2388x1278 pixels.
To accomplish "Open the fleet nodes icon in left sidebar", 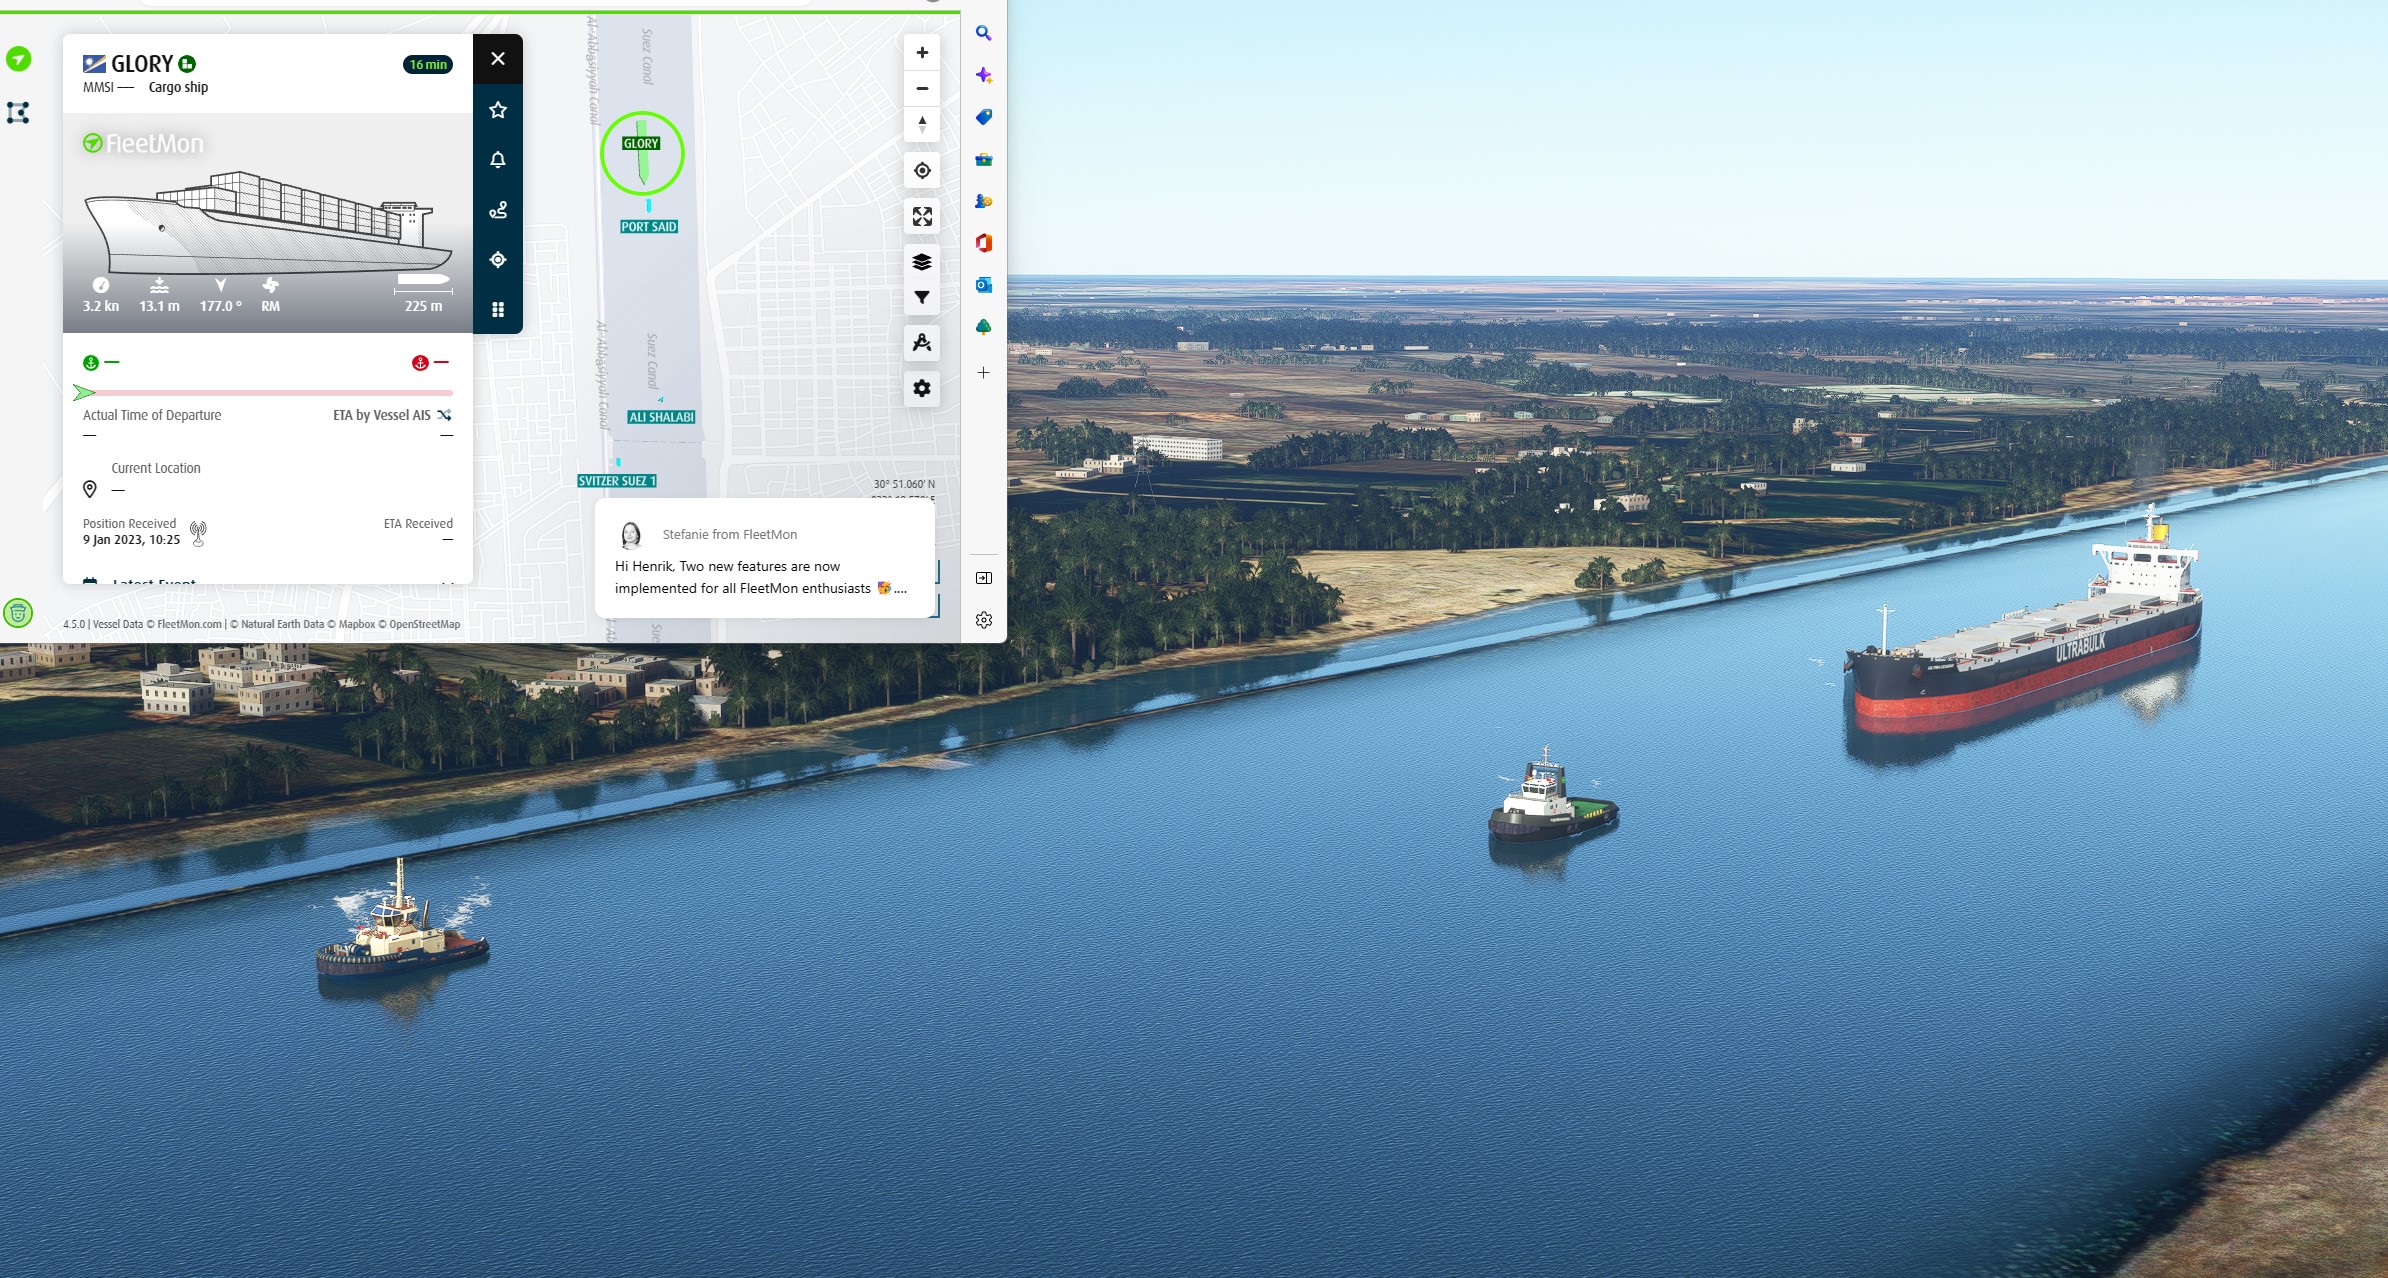I will (x=18, y=113).
